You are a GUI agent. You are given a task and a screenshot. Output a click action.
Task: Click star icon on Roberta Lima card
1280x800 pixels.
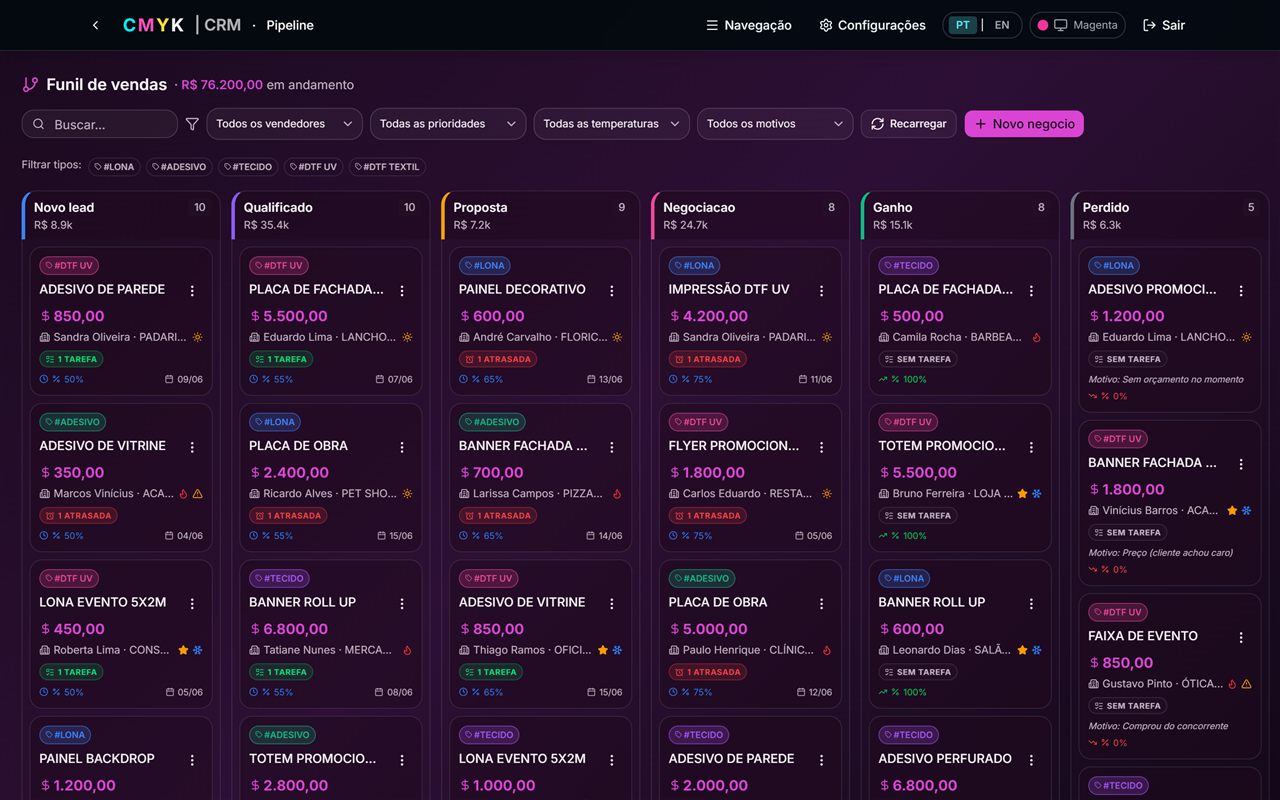click(x=183, y=650)
